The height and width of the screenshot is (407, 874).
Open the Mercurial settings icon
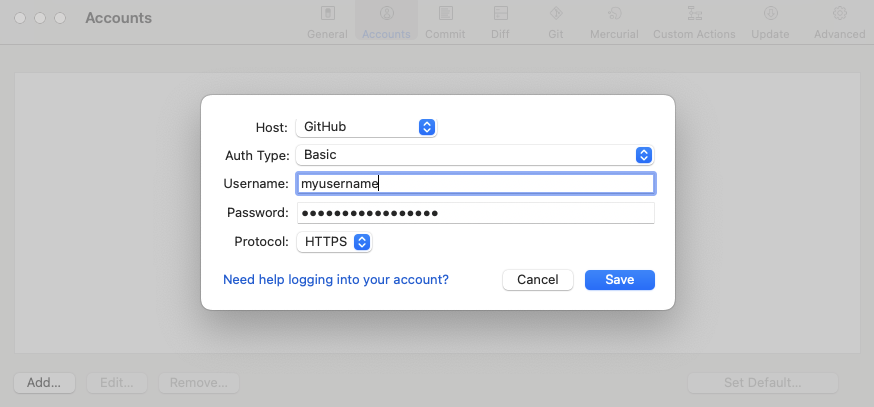point(614,13)
